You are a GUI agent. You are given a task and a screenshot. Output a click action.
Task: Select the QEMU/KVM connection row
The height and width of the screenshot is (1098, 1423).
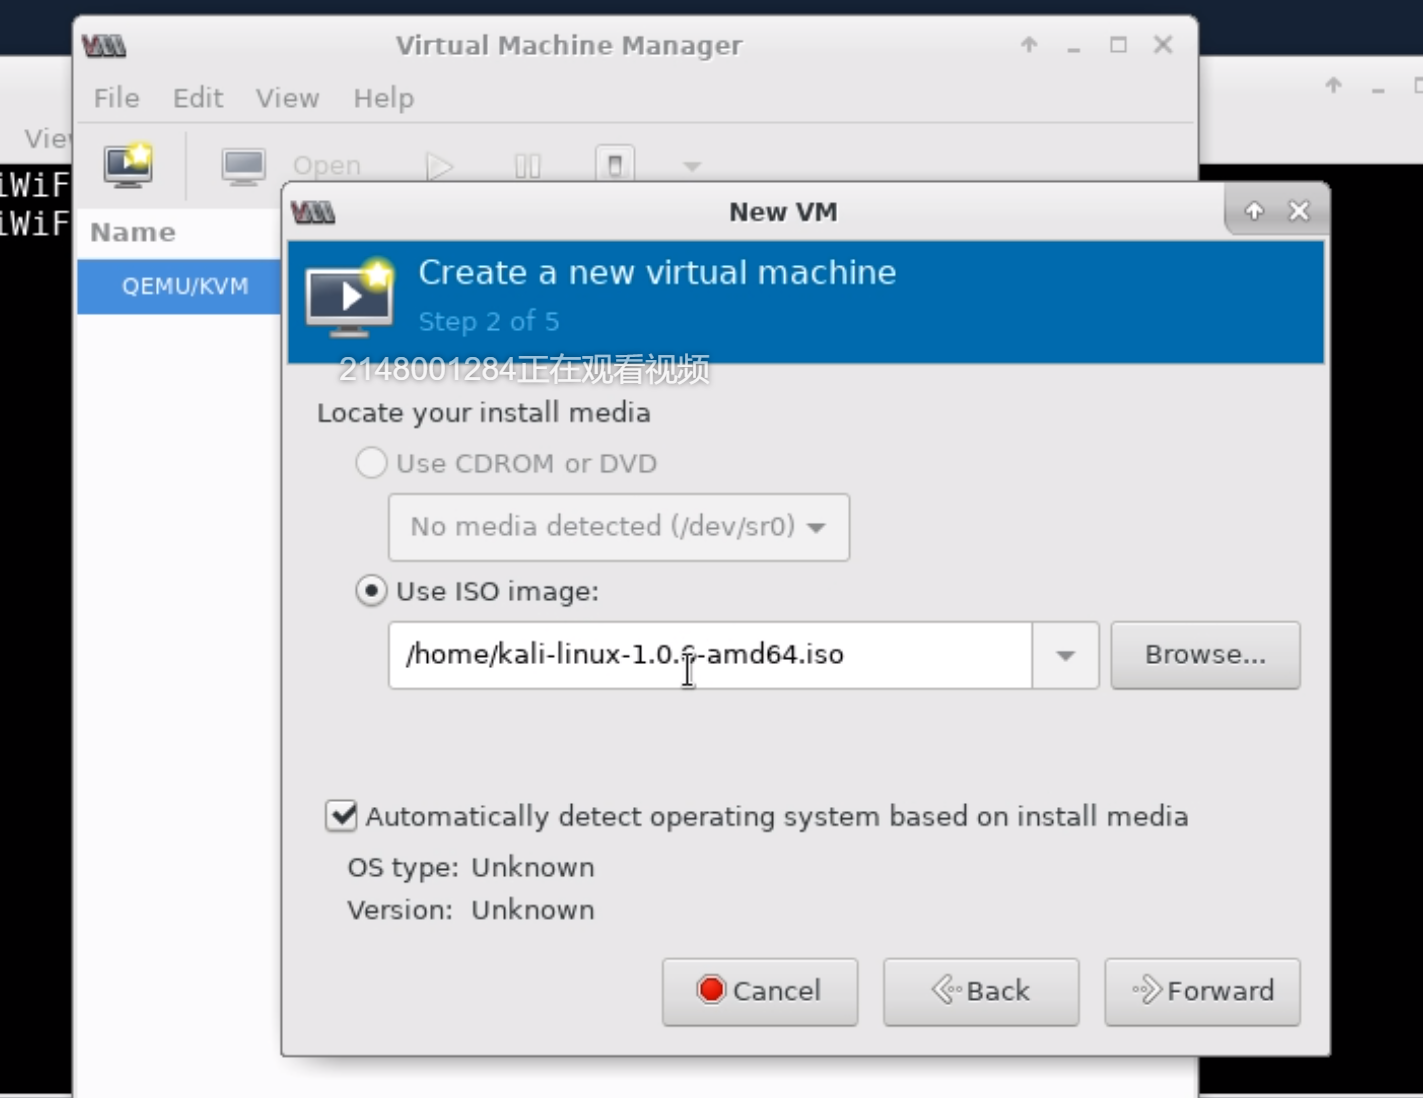[180, 287]
